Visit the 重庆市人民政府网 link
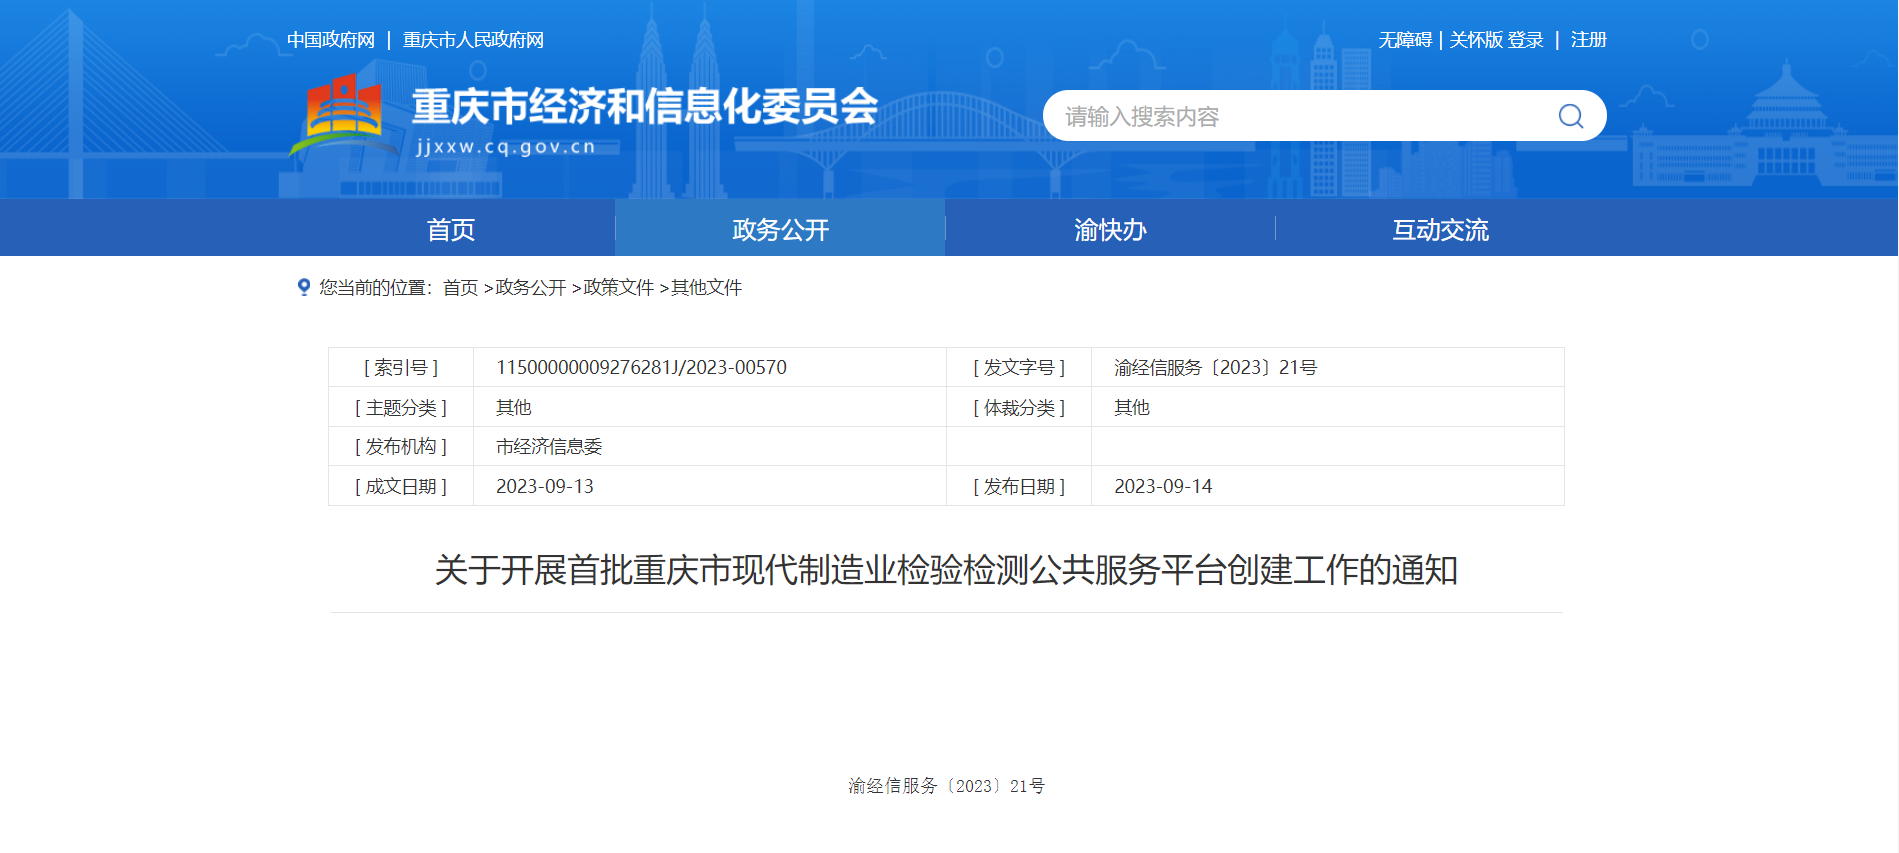 click(x=473, y=40)
